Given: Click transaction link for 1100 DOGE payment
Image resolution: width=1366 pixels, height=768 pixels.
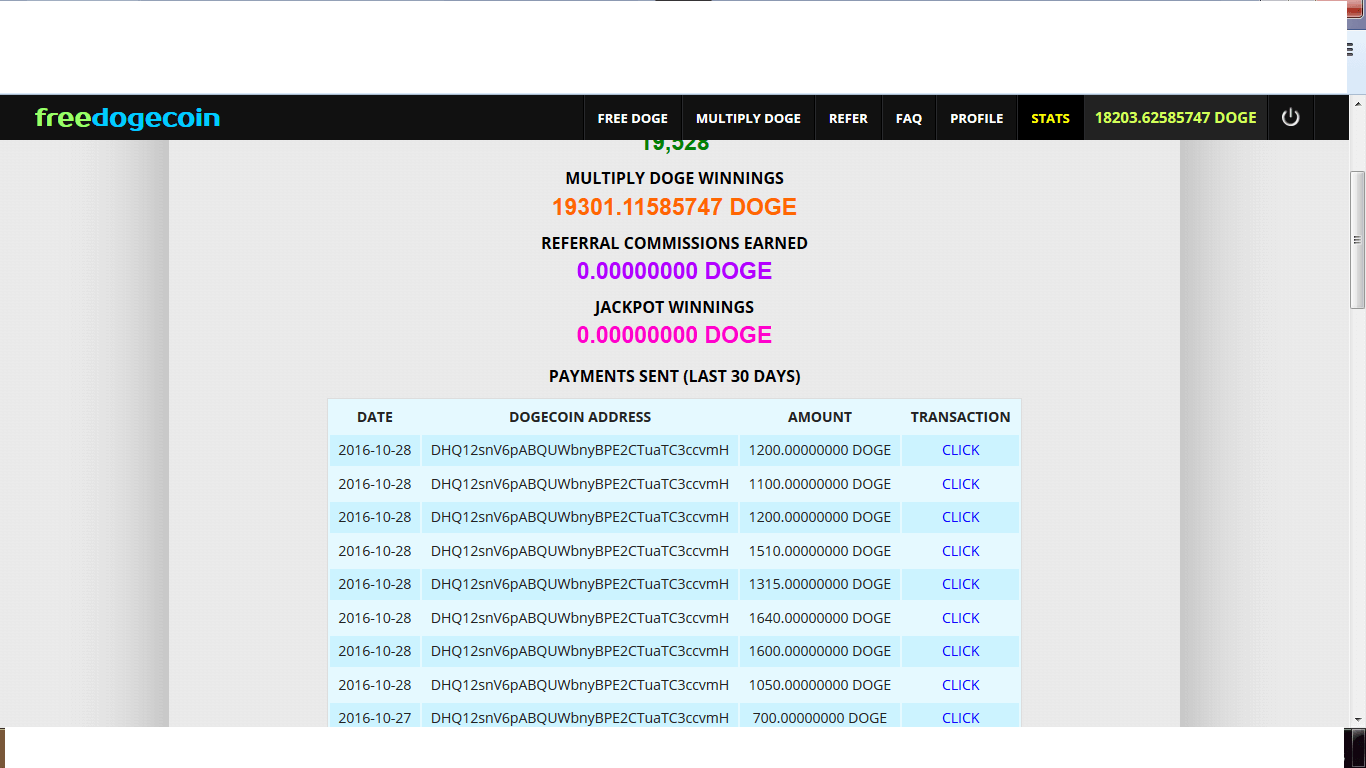Looking at the screenshot, I should [960, 484].
